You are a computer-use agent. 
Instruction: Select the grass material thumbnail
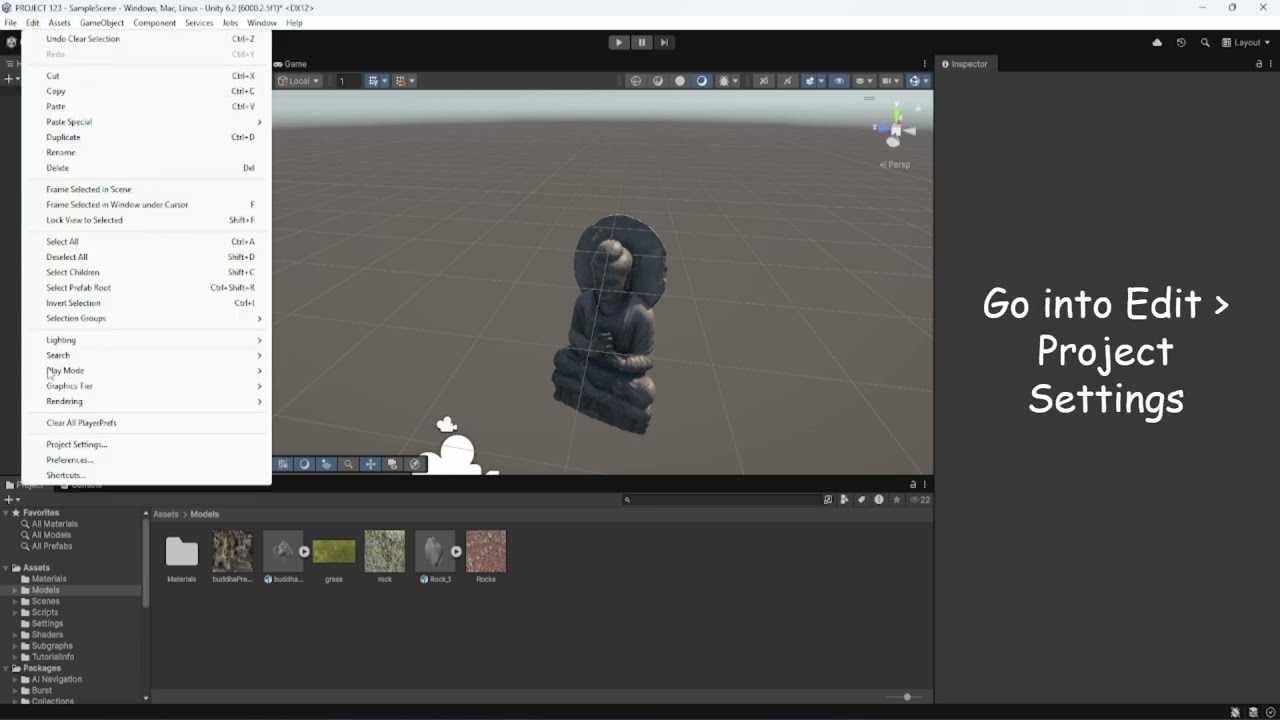coord(334,551)
